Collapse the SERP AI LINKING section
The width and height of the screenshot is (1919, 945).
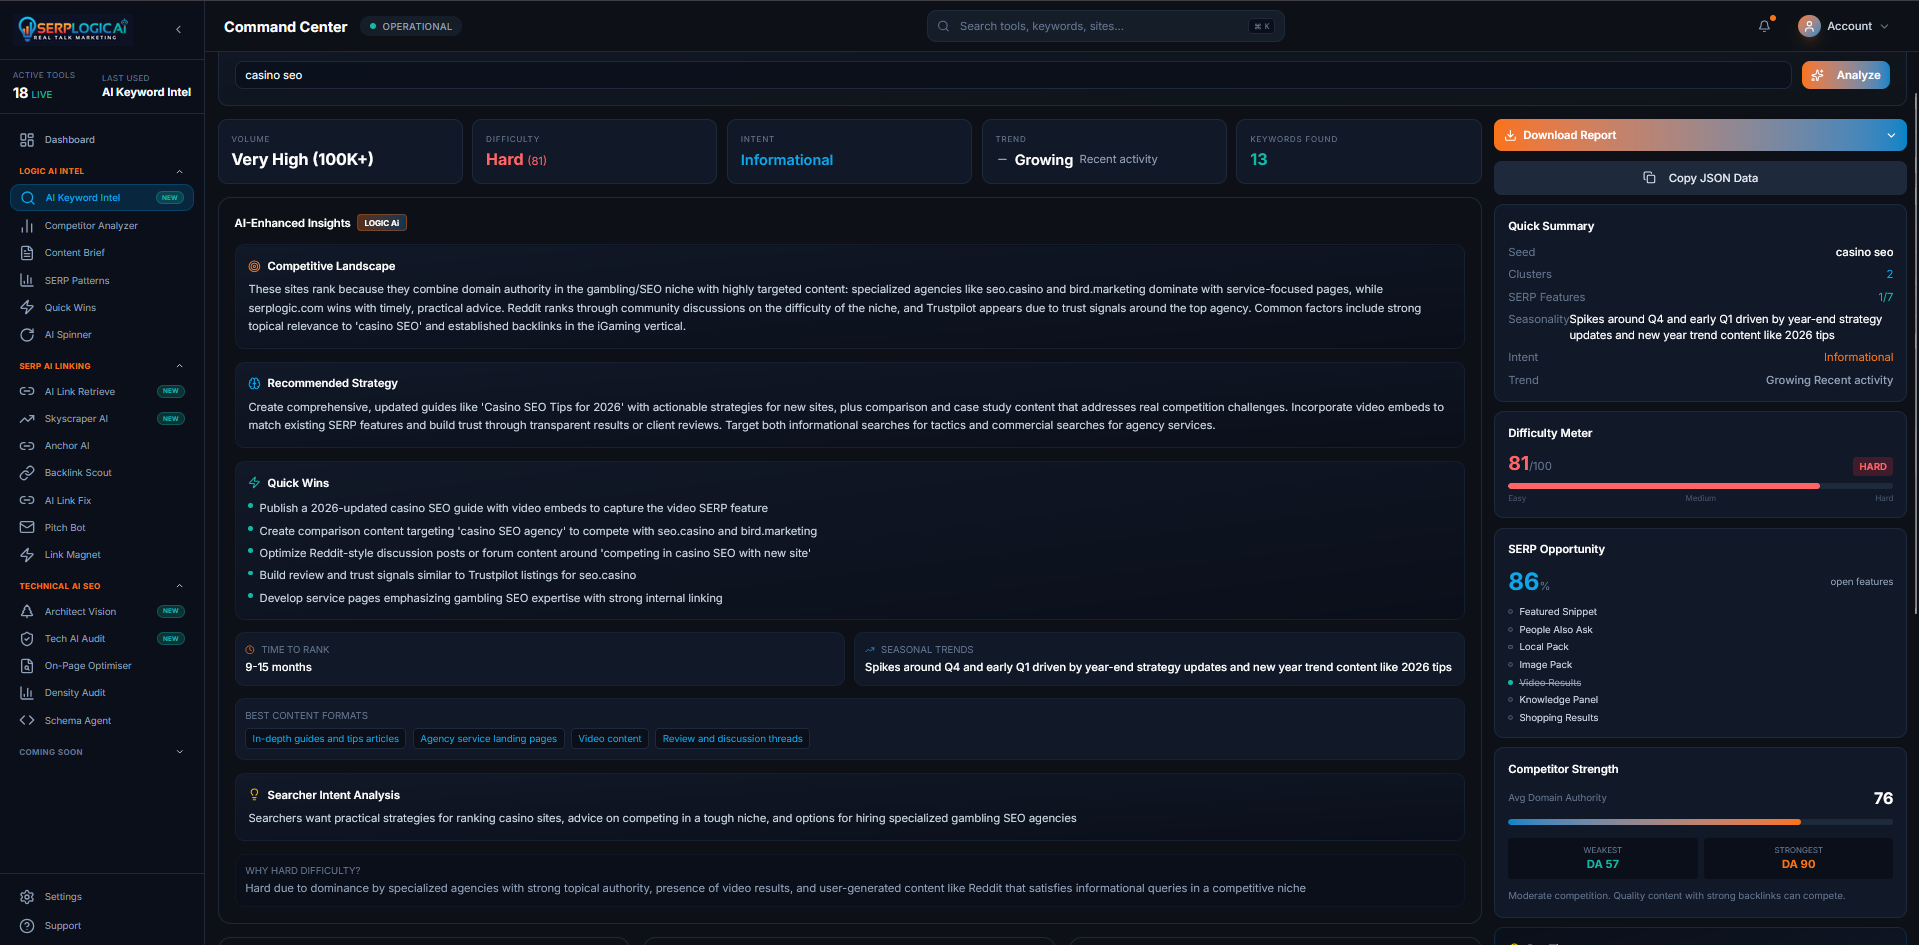tap(180, 366)
